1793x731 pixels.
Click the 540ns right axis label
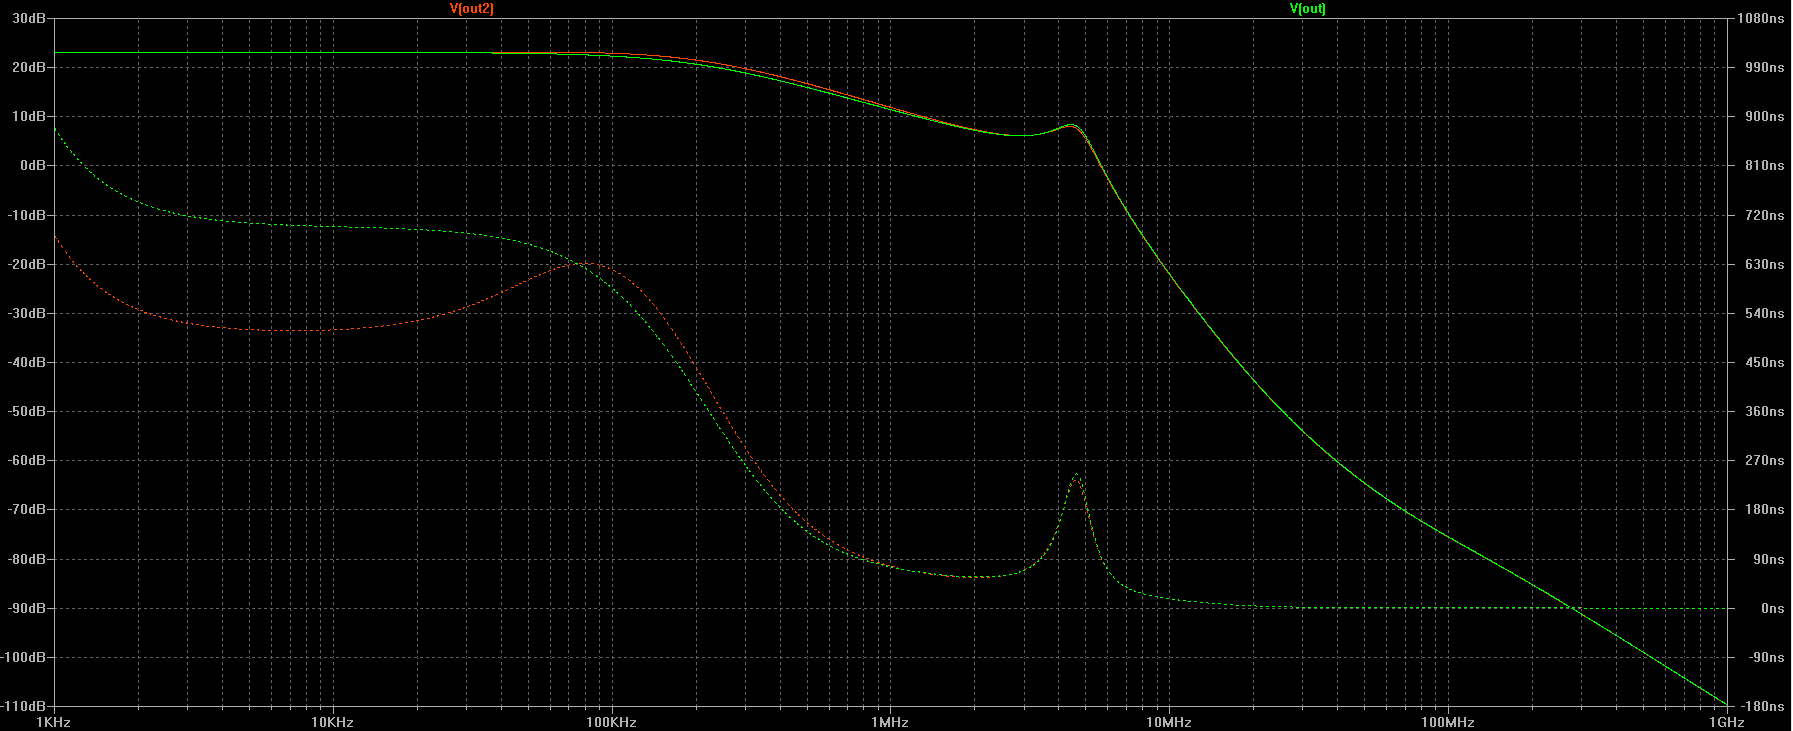click(1764, 314)
